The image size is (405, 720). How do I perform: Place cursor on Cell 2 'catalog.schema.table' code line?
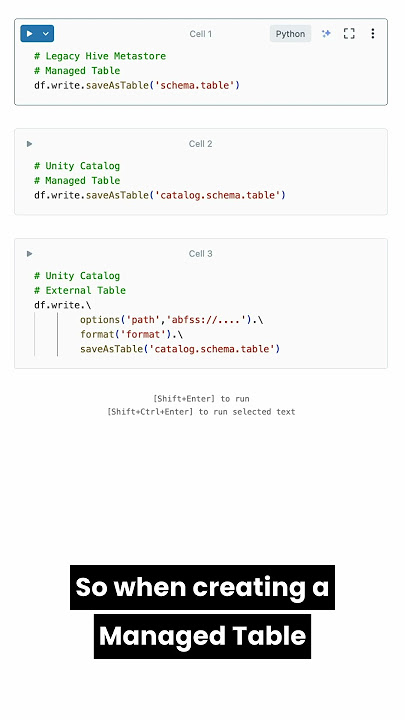tap(160, 195)
